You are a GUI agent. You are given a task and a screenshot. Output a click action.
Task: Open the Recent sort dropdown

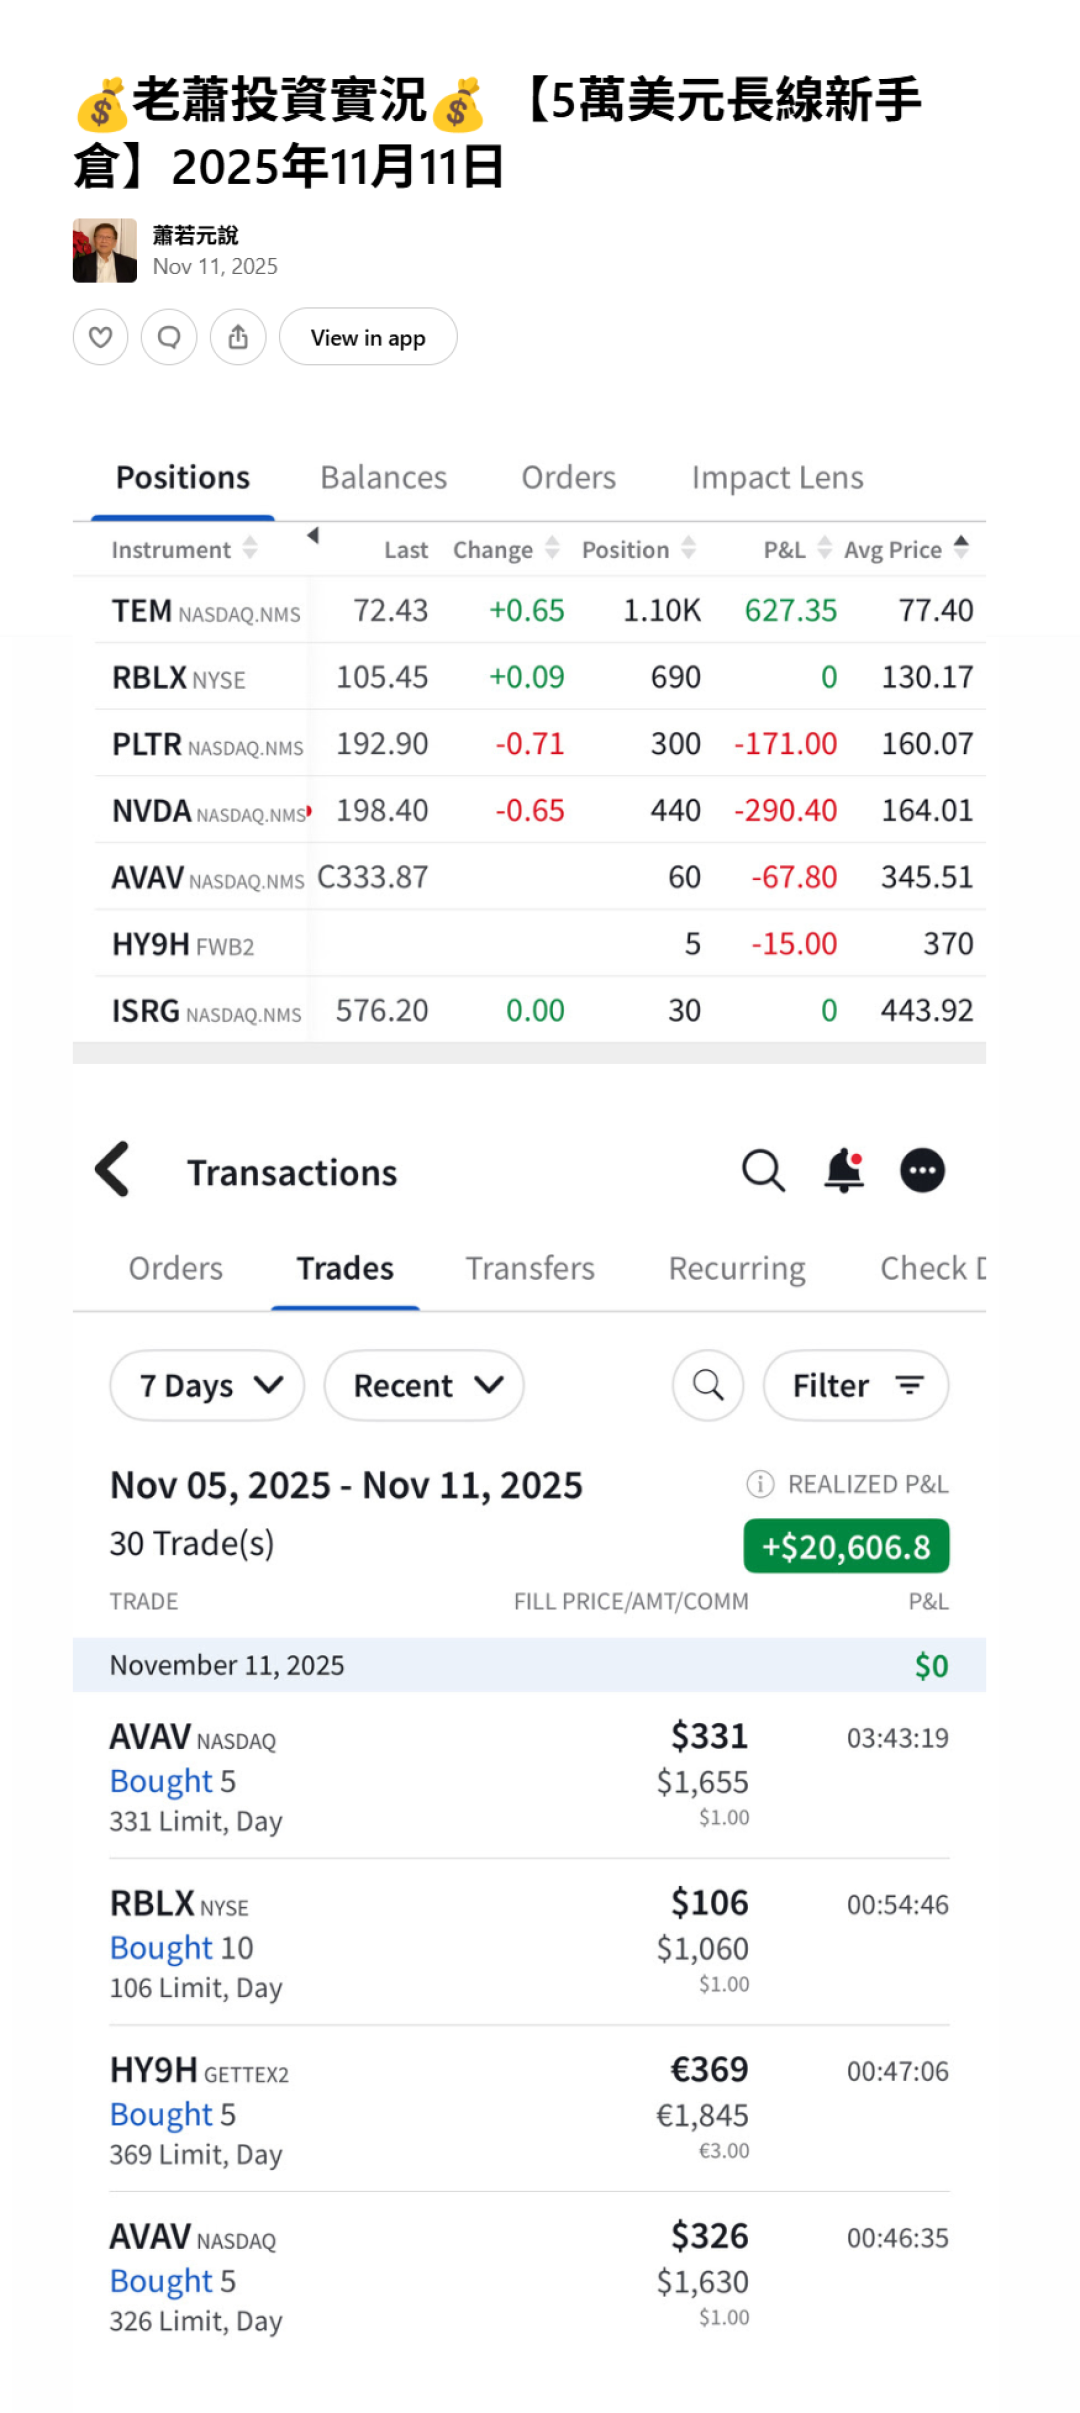424,1385
